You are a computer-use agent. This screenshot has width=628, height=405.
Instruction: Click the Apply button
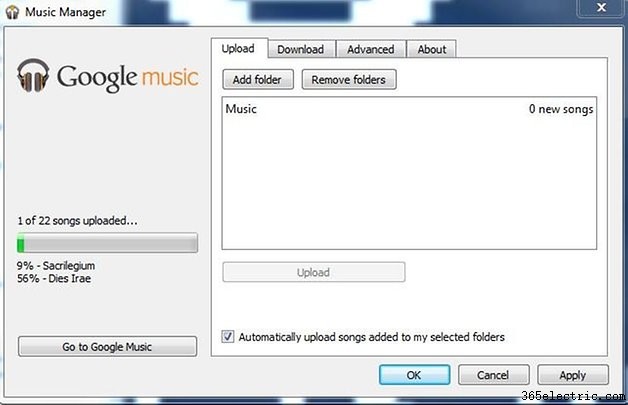pyautogui.click(x=573, y=375)
